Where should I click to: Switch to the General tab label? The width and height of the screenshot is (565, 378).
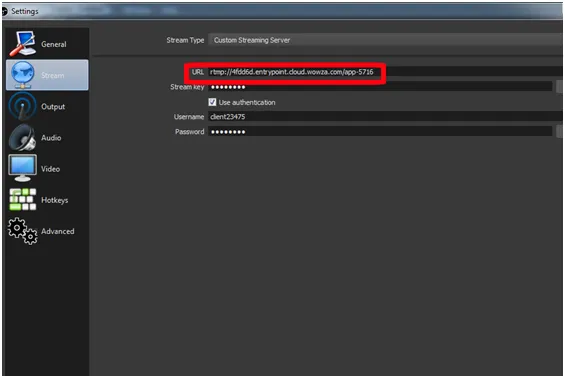(x=54, y=44)
